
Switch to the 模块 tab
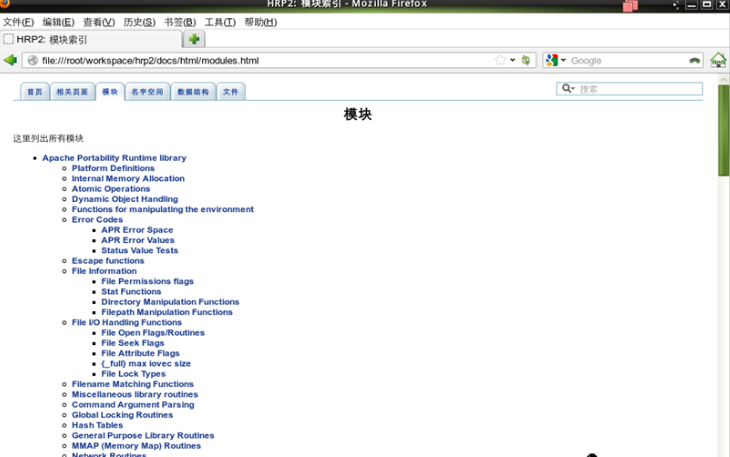coord(110,92)
